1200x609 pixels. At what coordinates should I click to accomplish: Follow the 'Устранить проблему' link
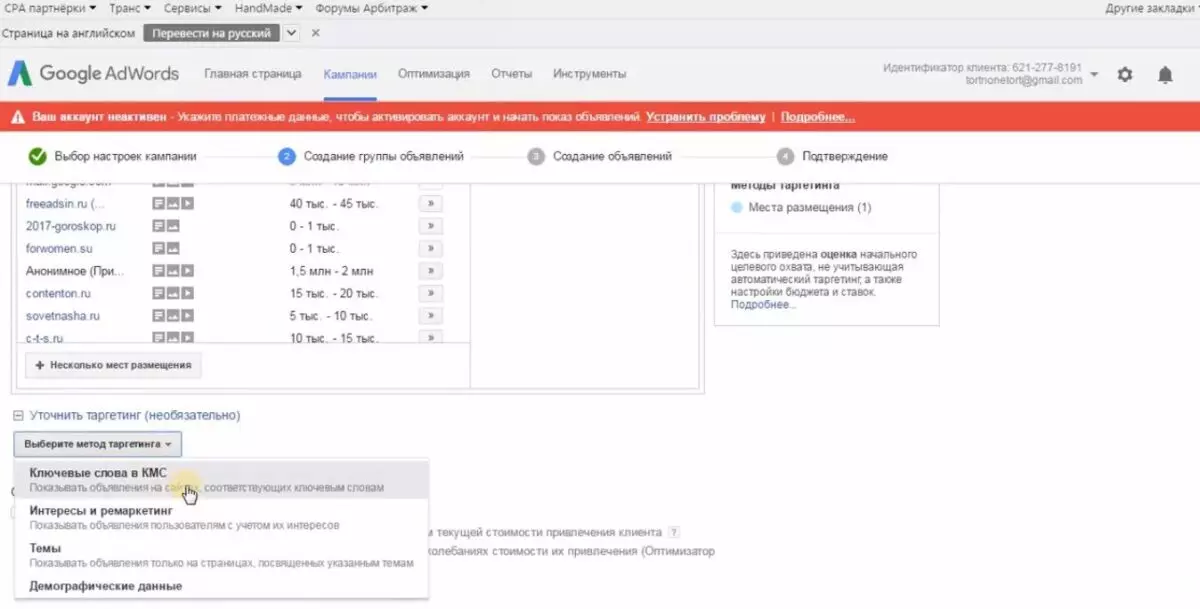click(705, 117)
